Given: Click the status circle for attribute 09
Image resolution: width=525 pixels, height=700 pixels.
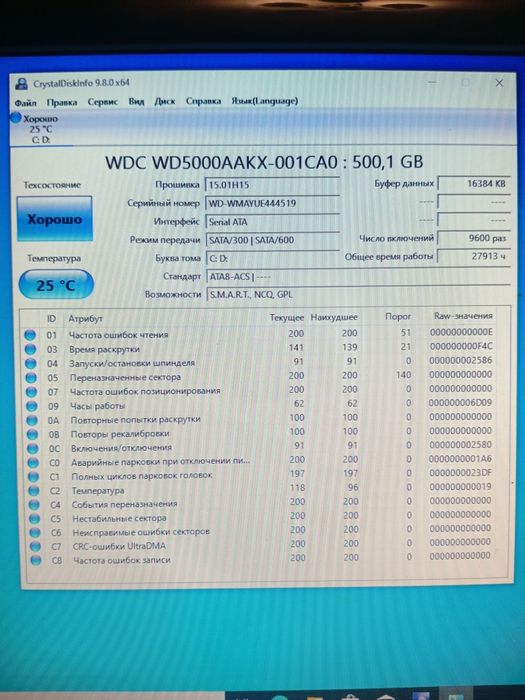Looking at the screenshot, I should 31,406.
